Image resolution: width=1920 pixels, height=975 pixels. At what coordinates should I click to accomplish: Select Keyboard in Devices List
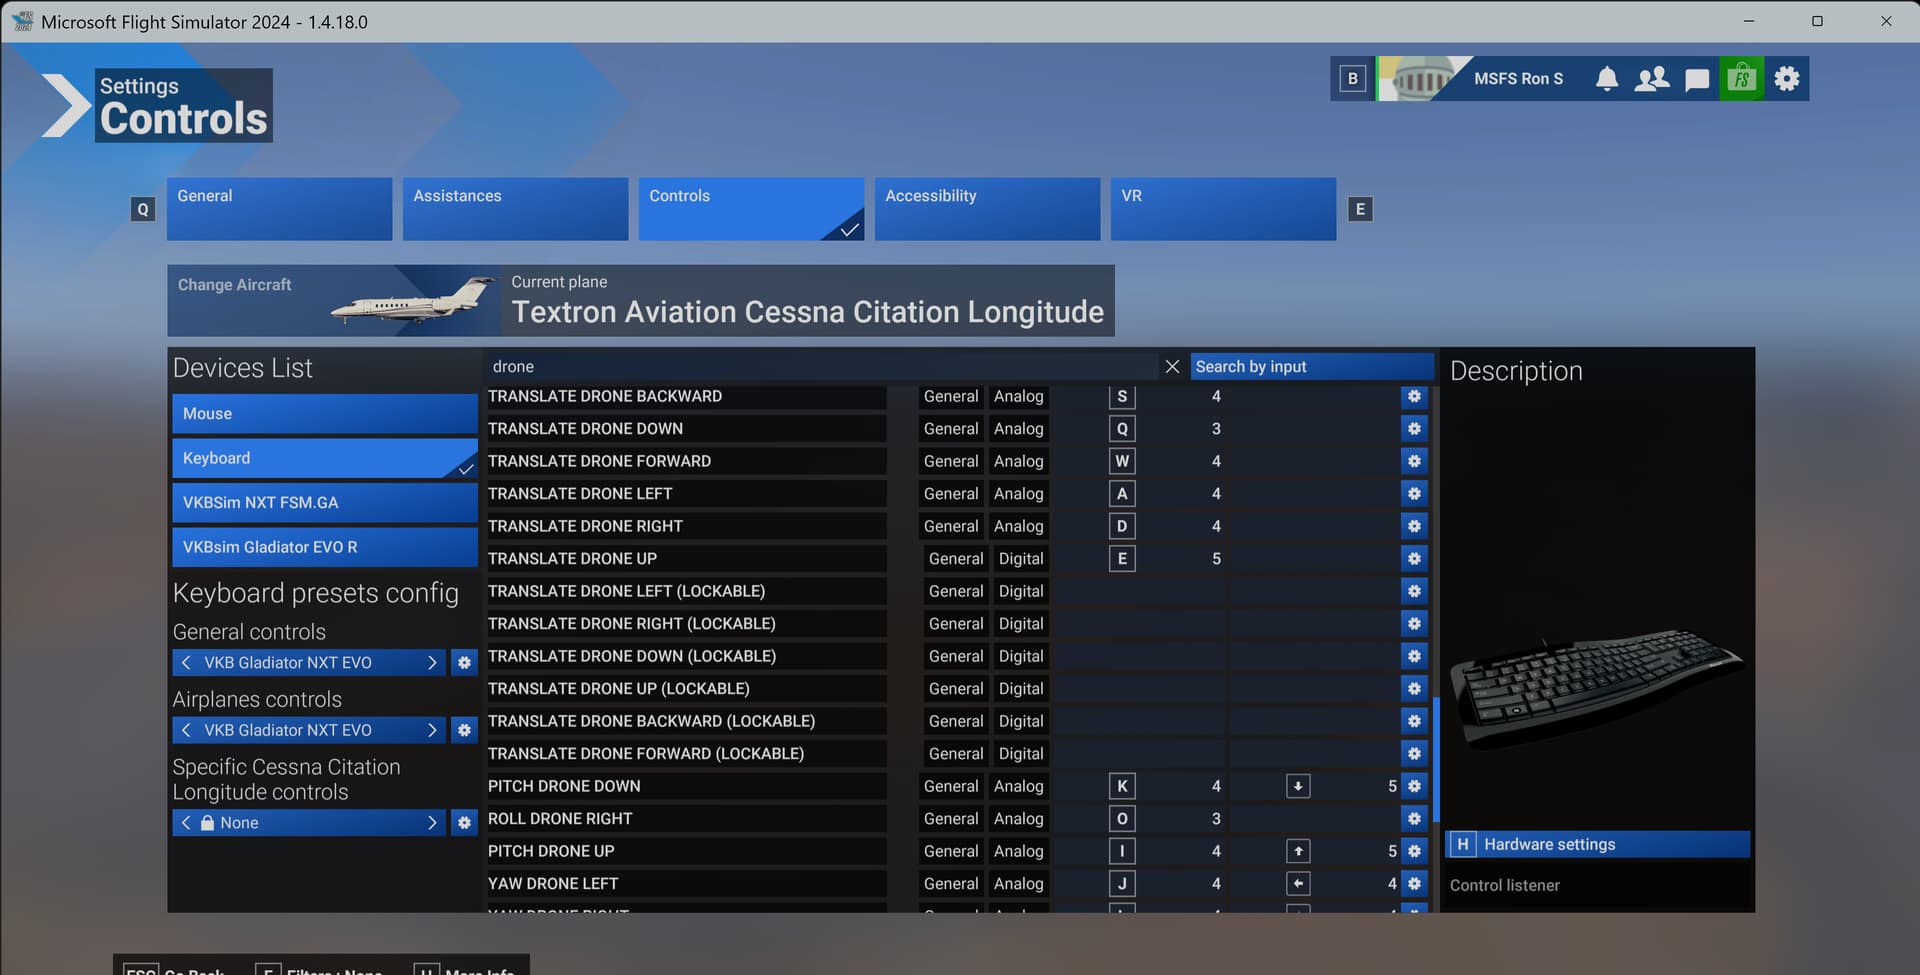tap(325, 458)
